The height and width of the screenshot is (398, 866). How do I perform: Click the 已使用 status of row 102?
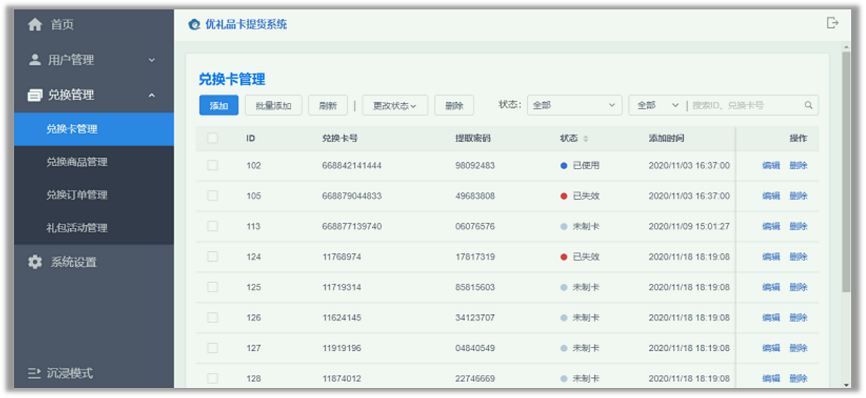[580, 166]
